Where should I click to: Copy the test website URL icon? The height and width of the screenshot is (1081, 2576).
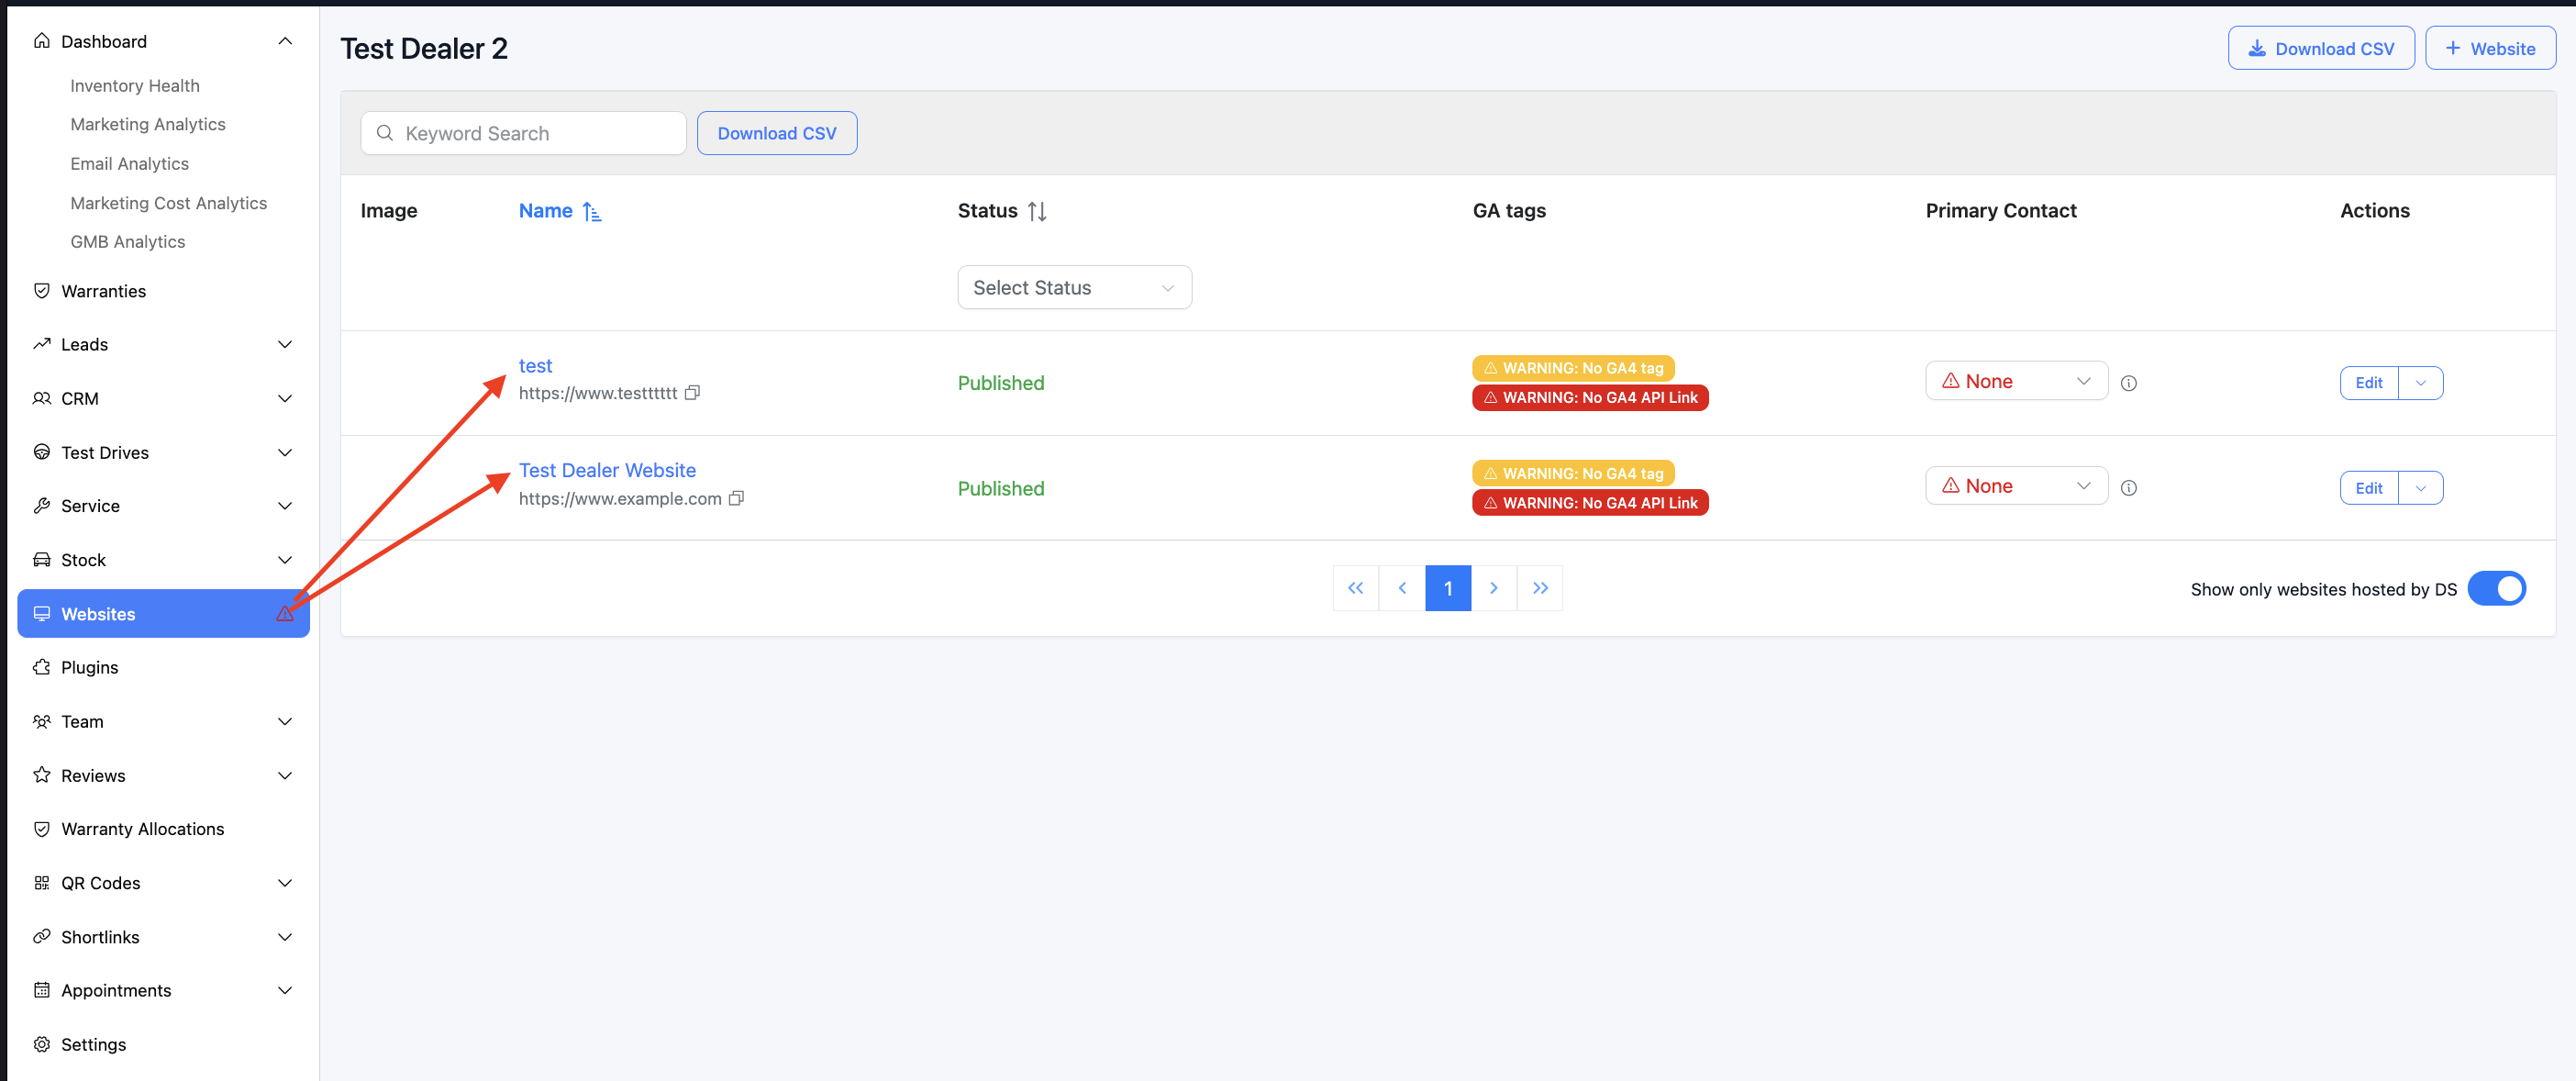pyautogui.click(x=692, y=393)
